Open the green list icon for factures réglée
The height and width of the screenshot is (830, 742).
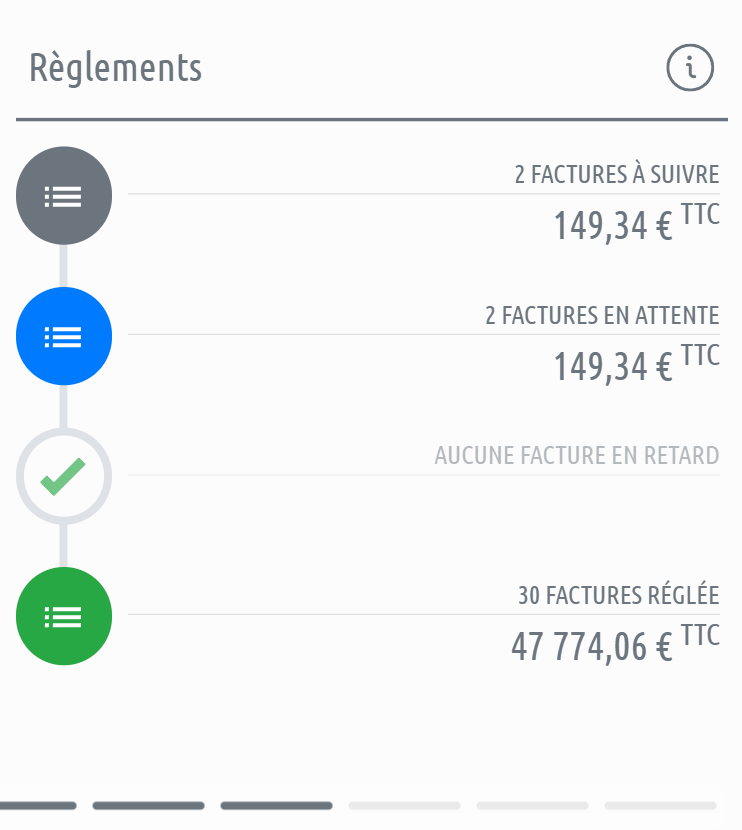(64, 616)
